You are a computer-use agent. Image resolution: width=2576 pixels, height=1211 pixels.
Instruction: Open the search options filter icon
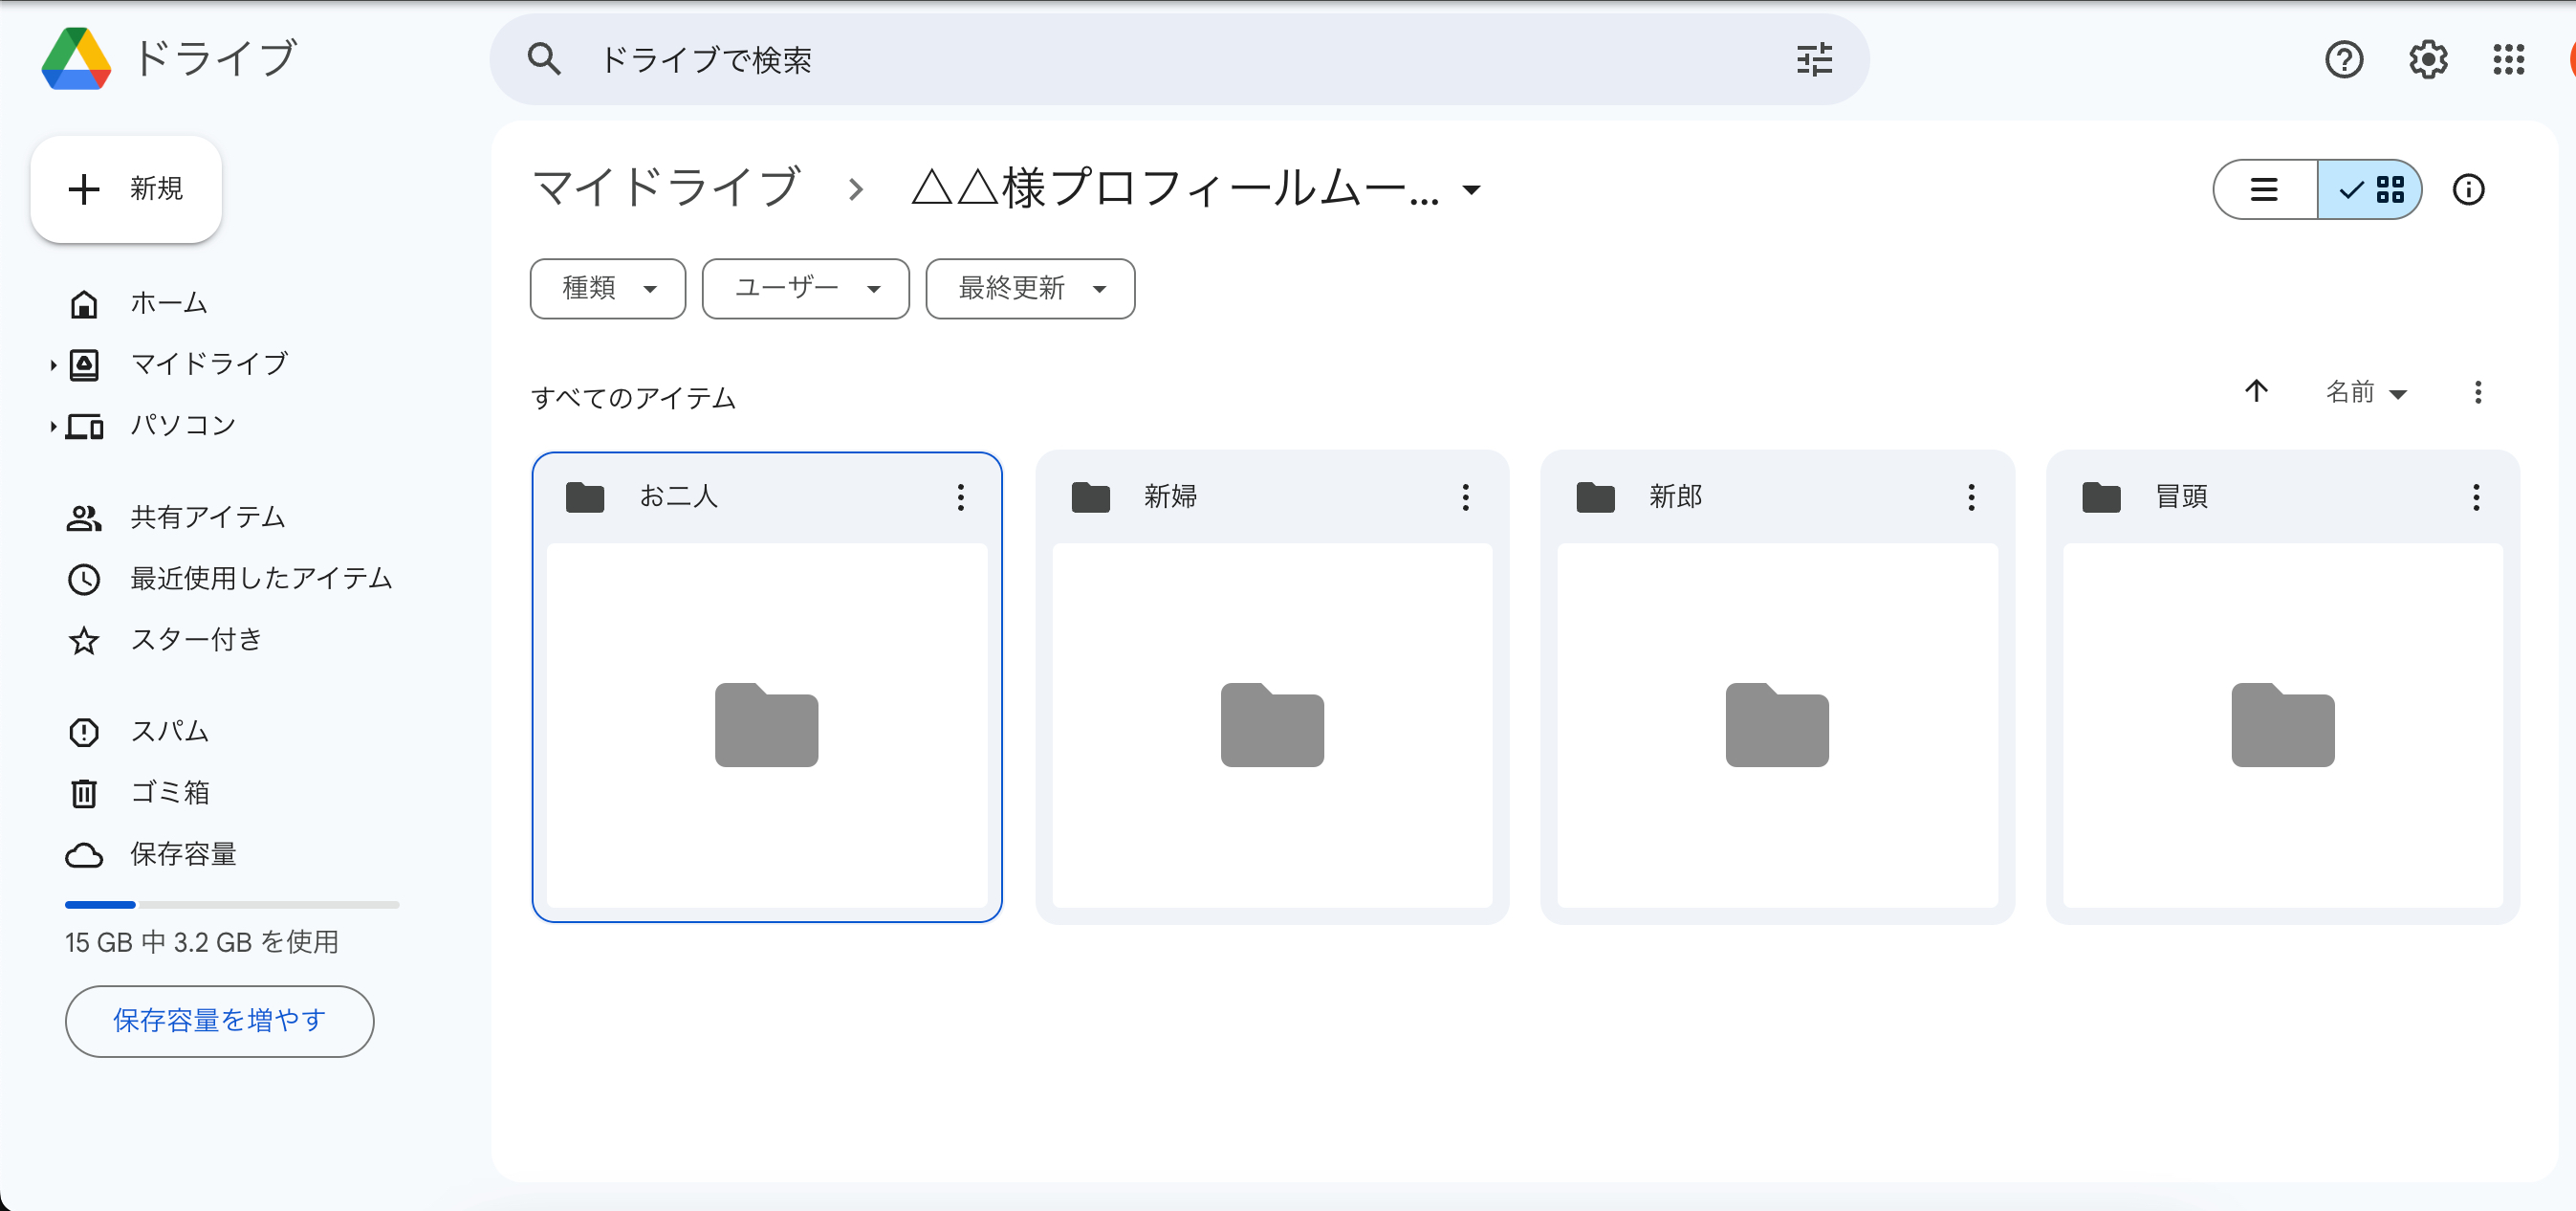coord(1814,59)
